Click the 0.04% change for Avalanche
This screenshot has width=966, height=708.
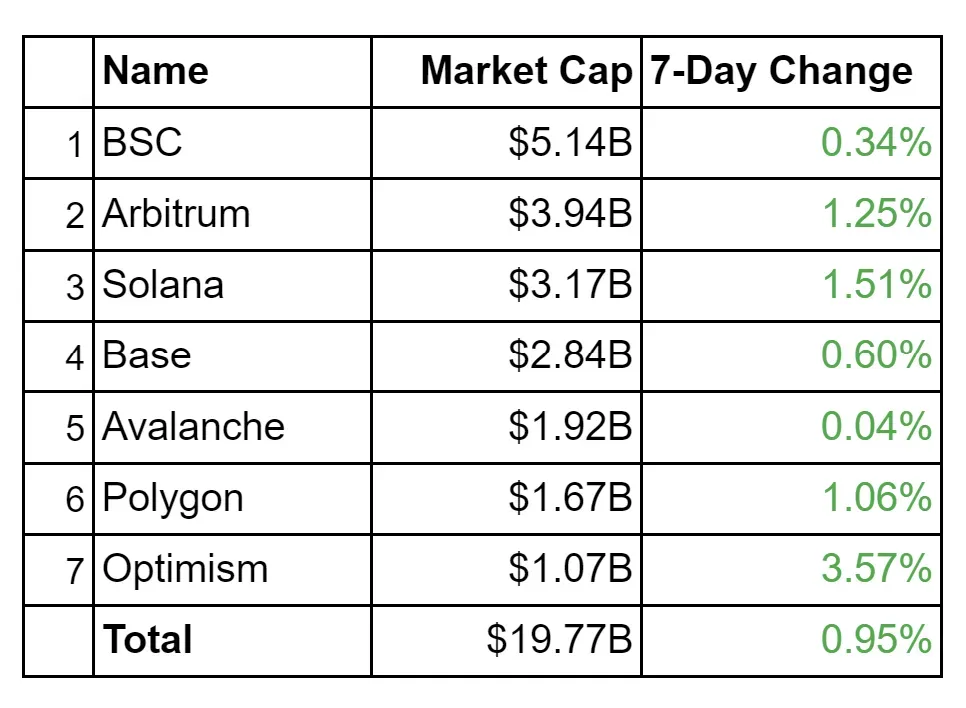pyautogui.click(x=876, y=427)
